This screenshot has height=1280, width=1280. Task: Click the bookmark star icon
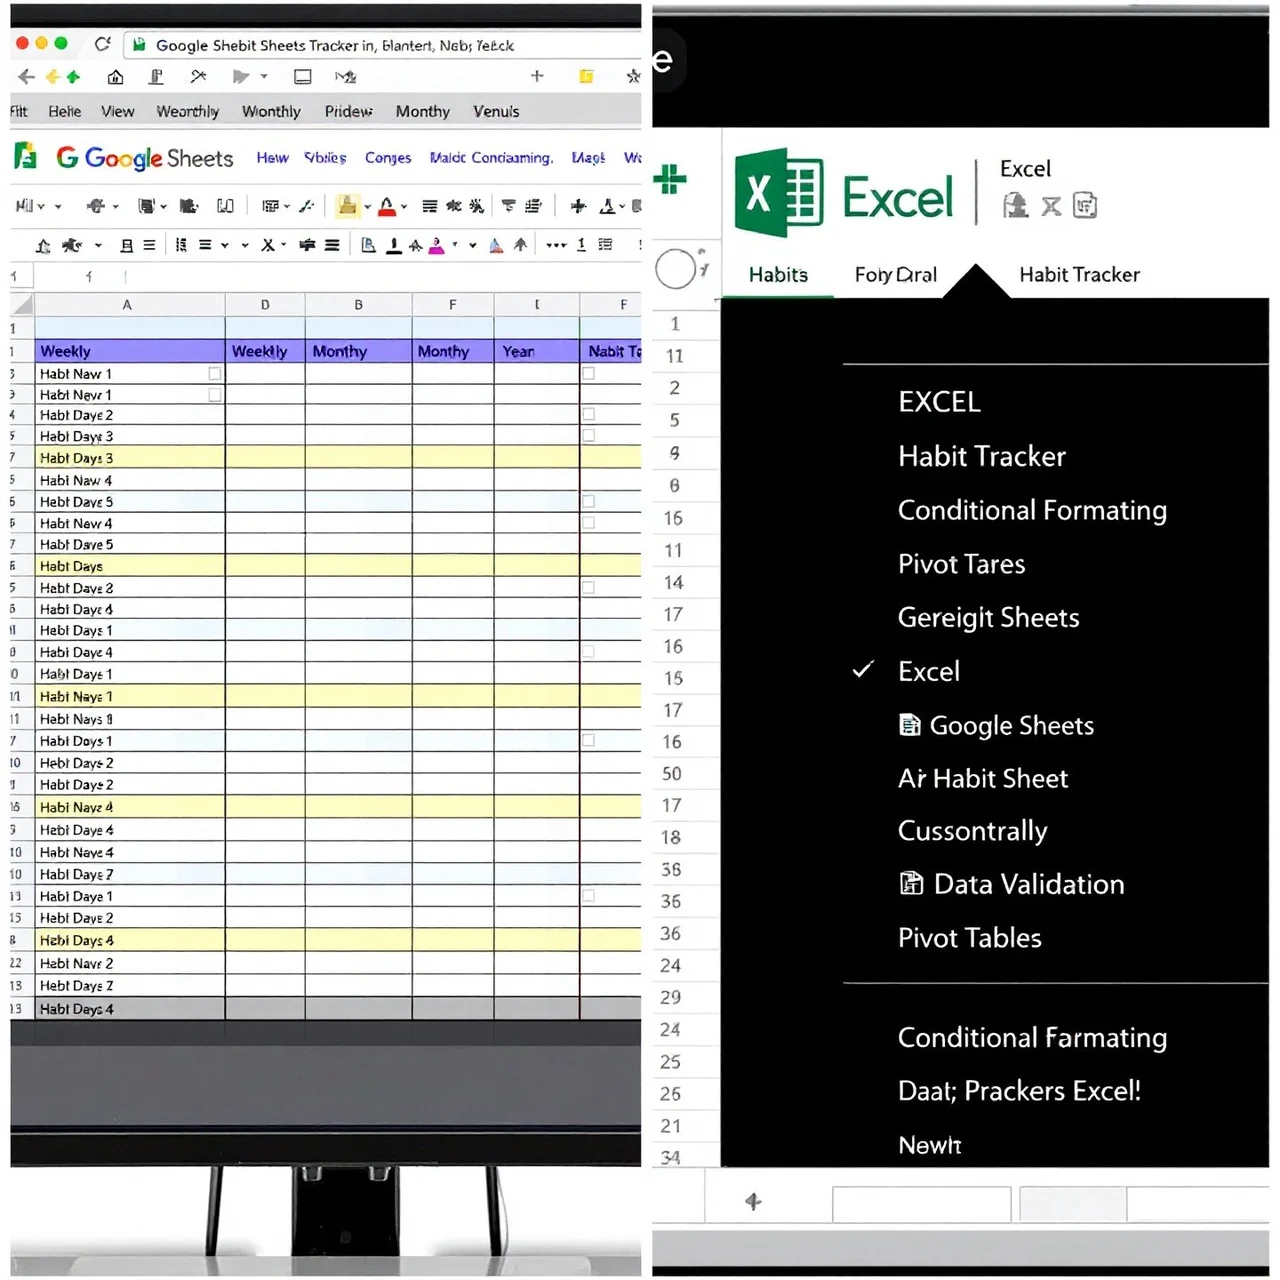point(632,76)
